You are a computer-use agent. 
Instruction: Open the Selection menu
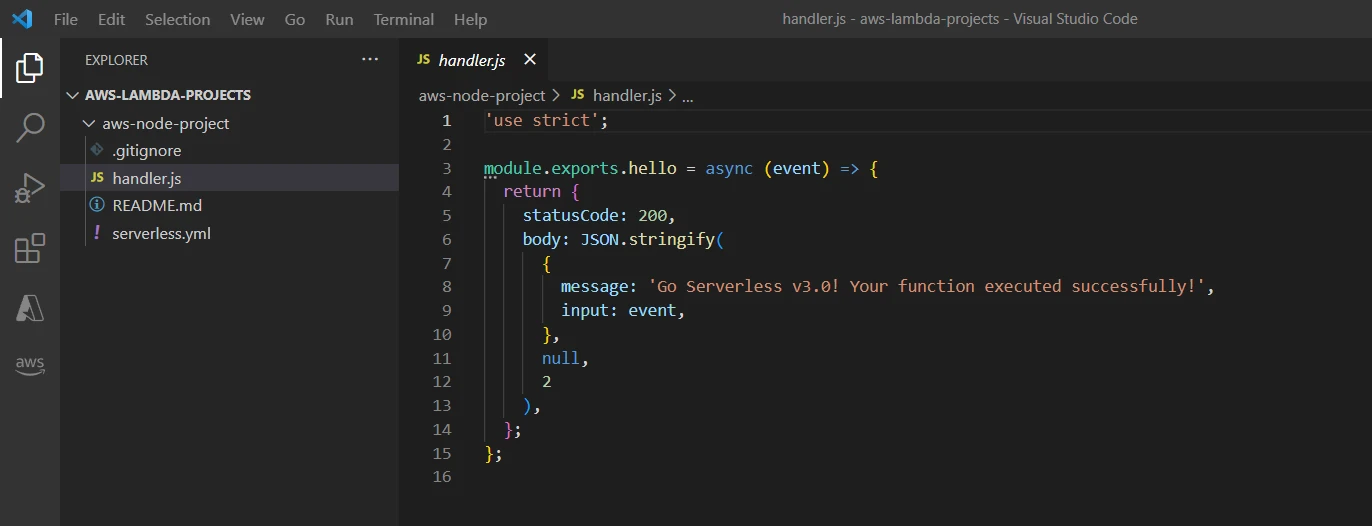click(177, 19)
